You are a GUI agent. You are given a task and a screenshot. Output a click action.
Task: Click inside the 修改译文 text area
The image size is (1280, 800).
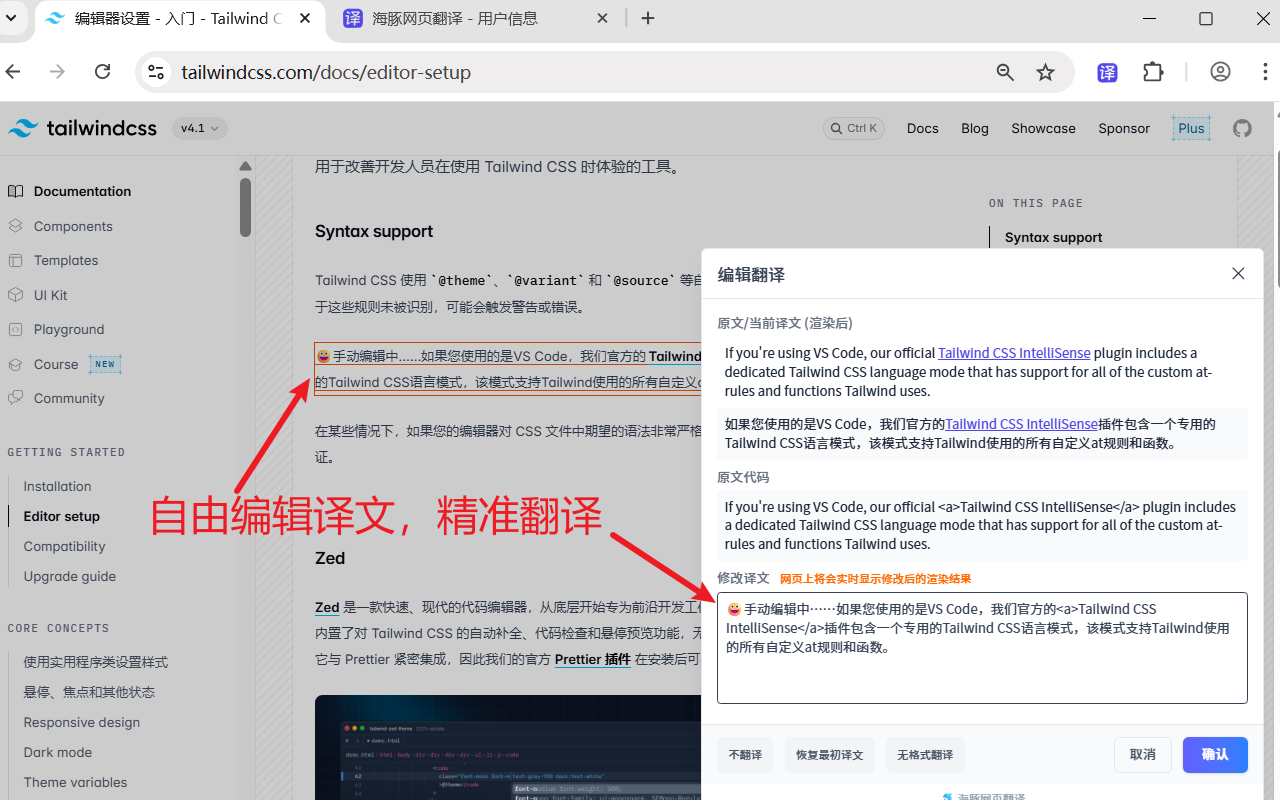(982, 648)
